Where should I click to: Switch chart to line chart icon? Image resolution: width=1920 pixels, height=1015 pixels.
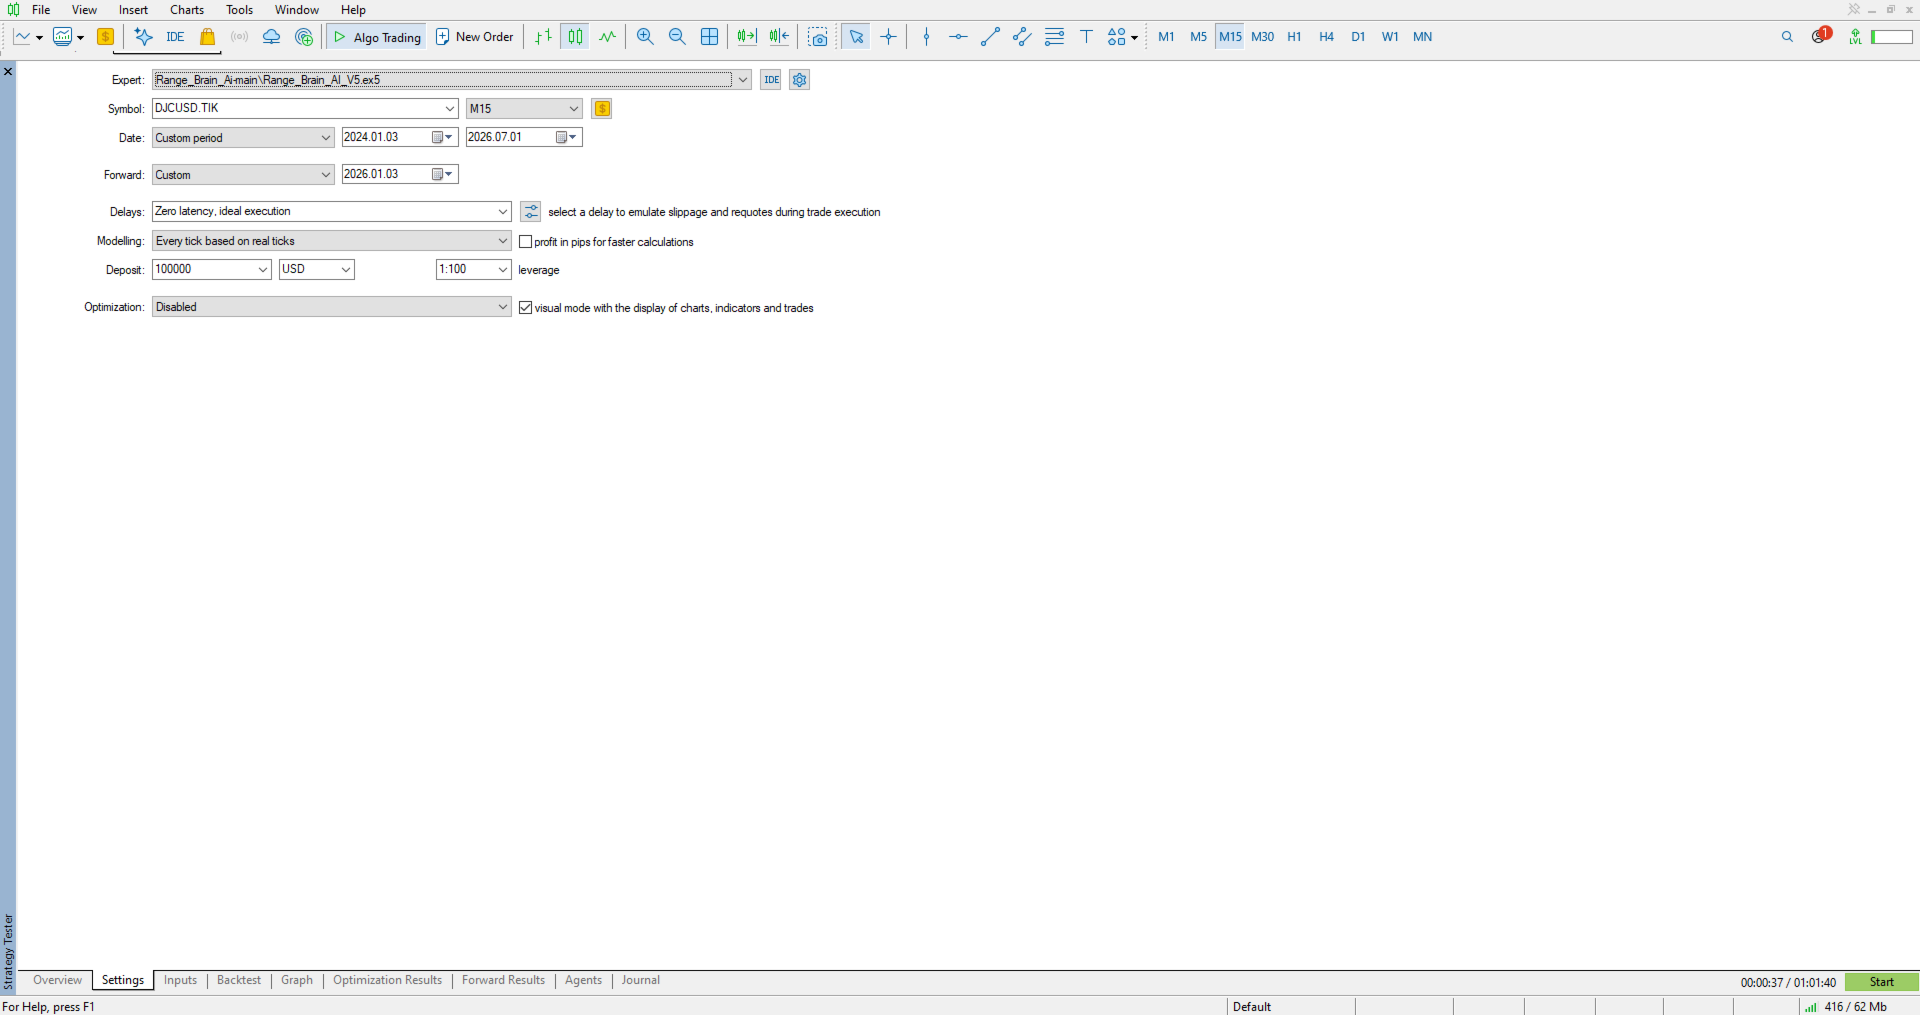point(607,37)
